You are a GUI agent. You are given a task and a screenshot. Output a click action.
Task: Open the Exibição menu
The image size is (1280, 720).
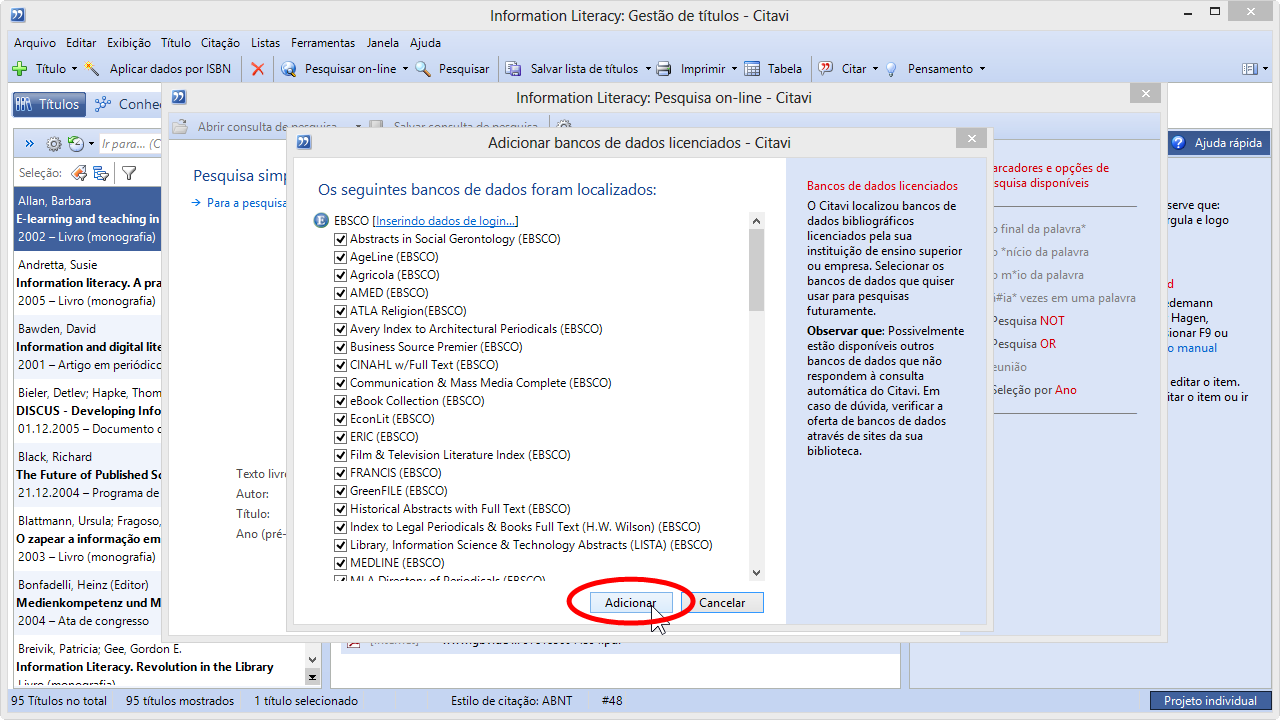pyautogui.click(x=129, y=43)
